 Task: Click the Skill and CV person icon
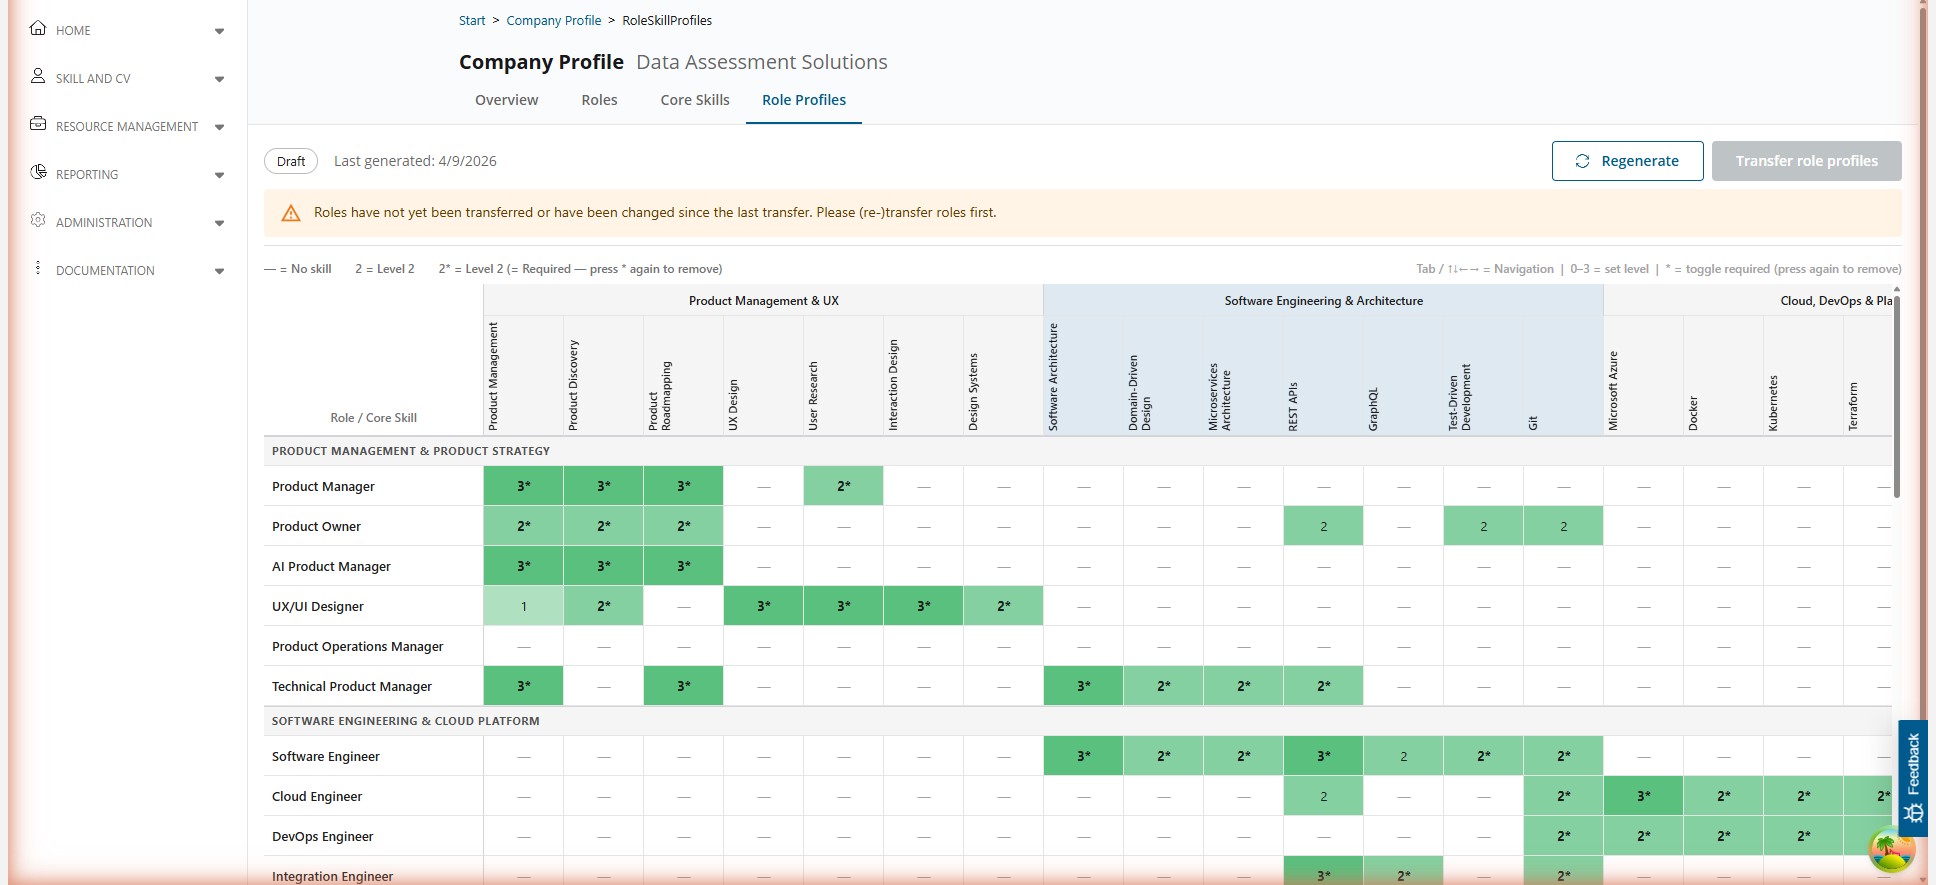coord(38,76)
